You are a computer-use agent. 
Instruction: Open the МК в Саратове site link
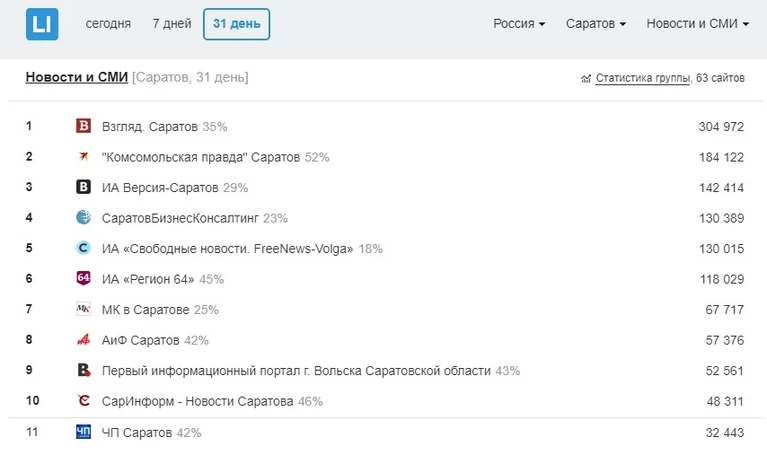[x=145, y=310]
